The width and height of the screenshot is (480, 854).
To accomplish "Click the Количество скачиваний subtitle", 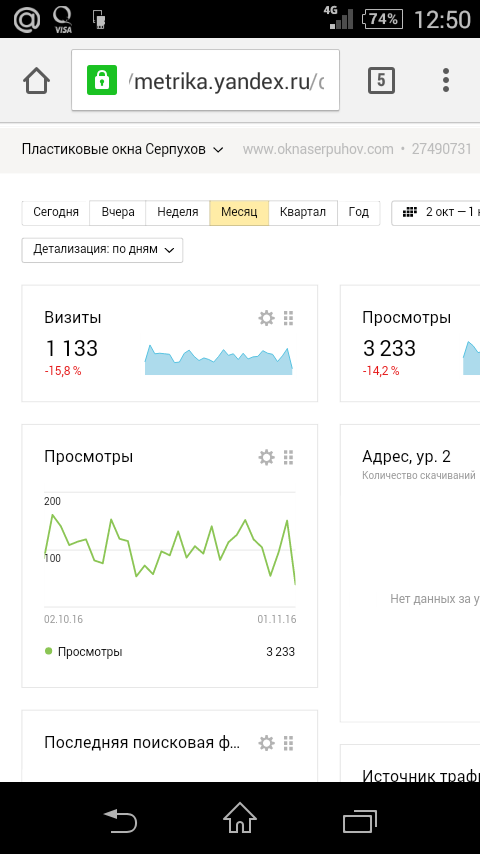I will 419,475.
